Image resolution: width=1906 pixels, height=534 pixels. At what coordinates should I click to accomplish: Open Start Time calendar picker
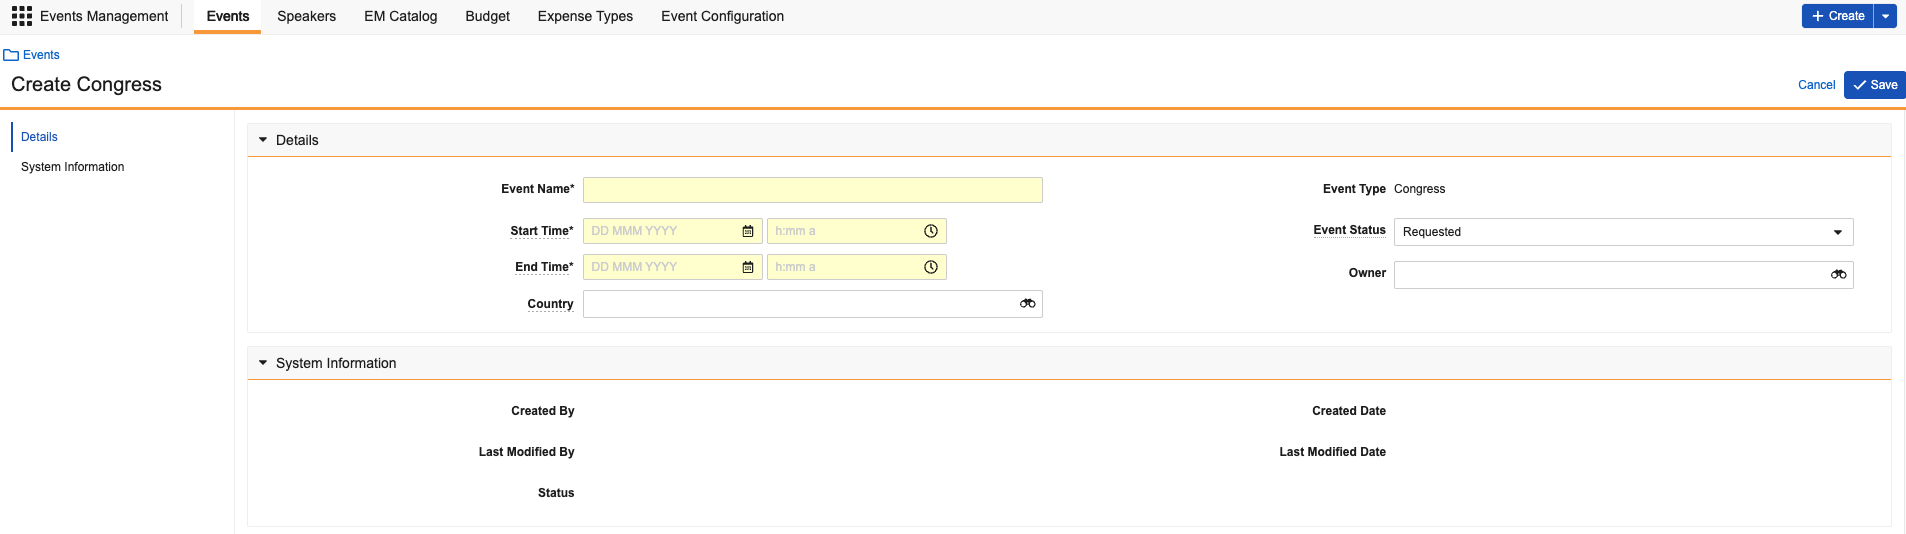tap(748, 231)
